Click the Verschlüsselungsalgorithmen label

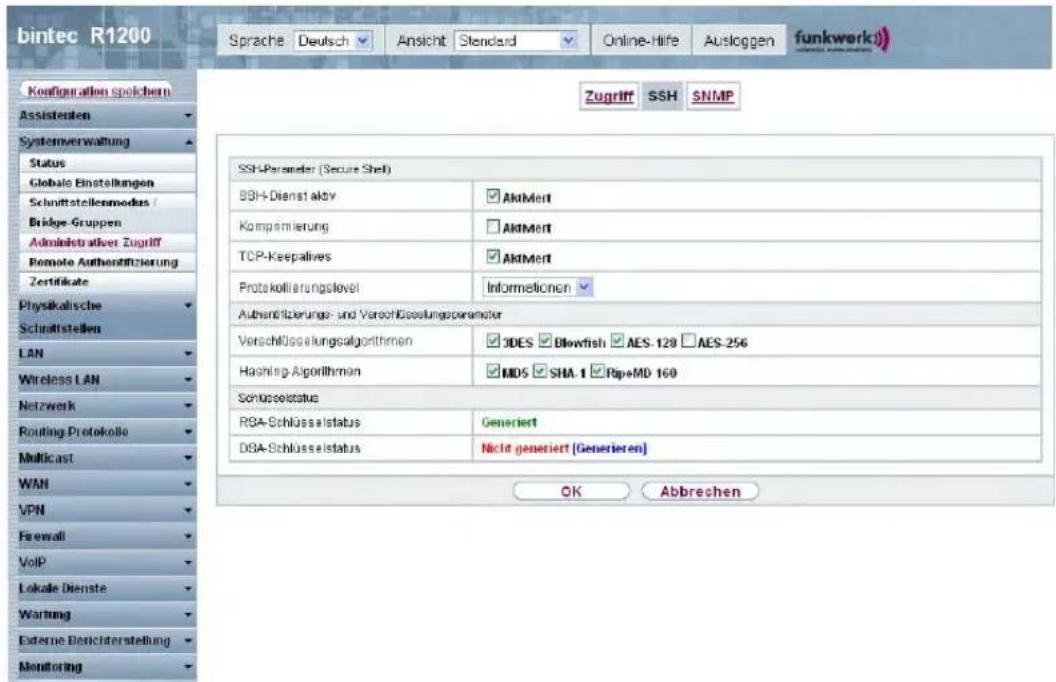[x=325, y=341]
